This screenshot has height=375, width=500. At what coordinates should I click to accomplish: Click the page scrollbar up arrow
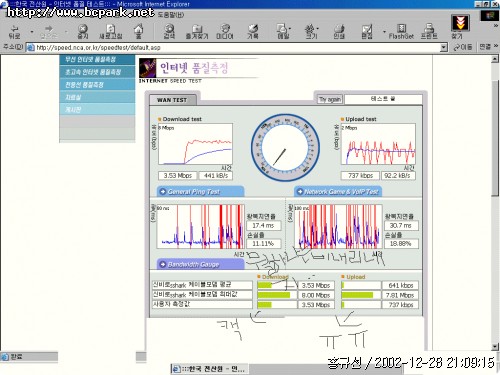495,59
